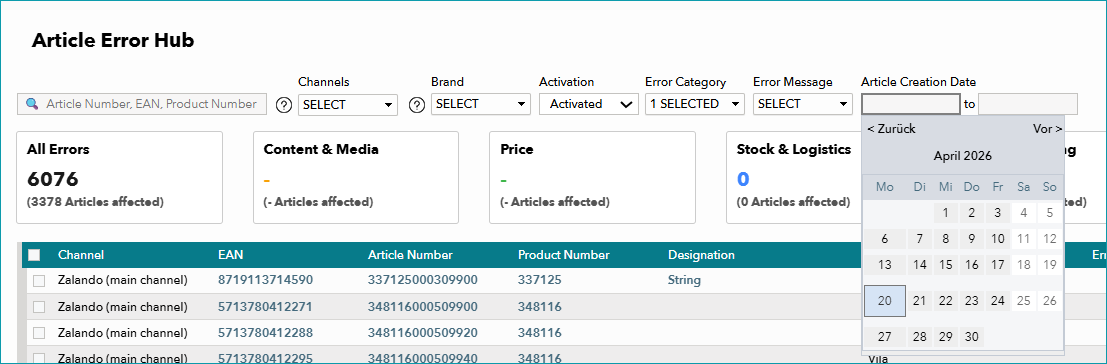
Task: Sort by the EAN column header
Action: coord(230,255)
